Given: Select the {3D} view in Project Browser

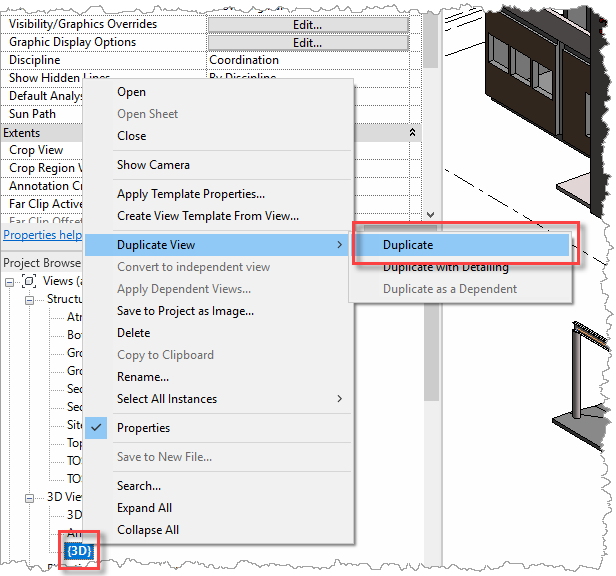Looking at the screenshot, I should [x=79, y=551].
